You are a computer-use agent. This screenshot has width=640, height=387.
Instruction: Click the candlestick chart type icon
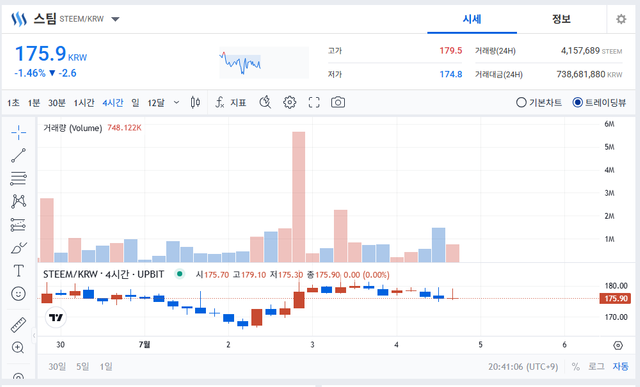(196, 102)
